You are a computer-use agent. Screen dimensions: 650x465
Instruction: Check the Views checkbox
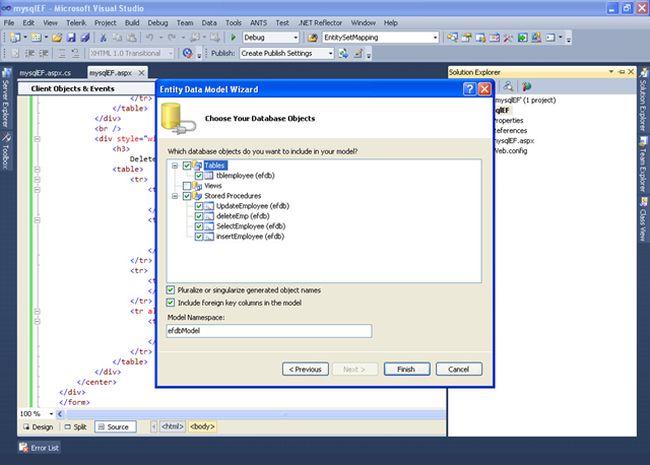coord(187,186)
